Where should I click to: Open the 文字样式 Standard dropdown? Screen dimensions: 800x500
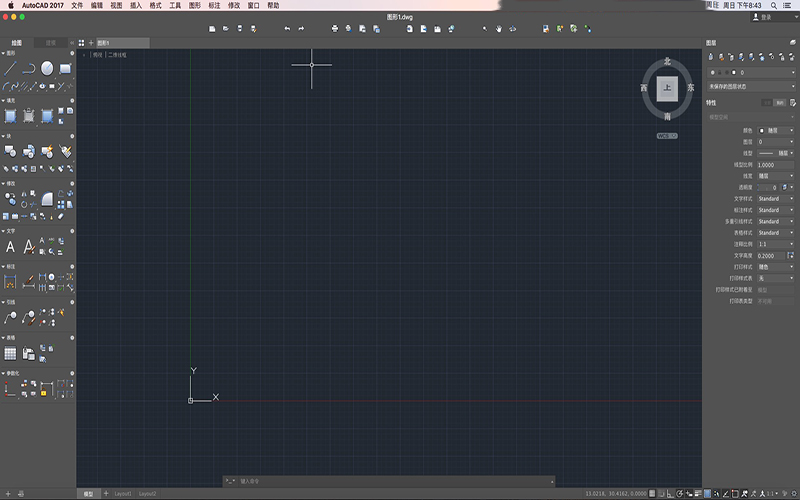click(x=776, y=198)
